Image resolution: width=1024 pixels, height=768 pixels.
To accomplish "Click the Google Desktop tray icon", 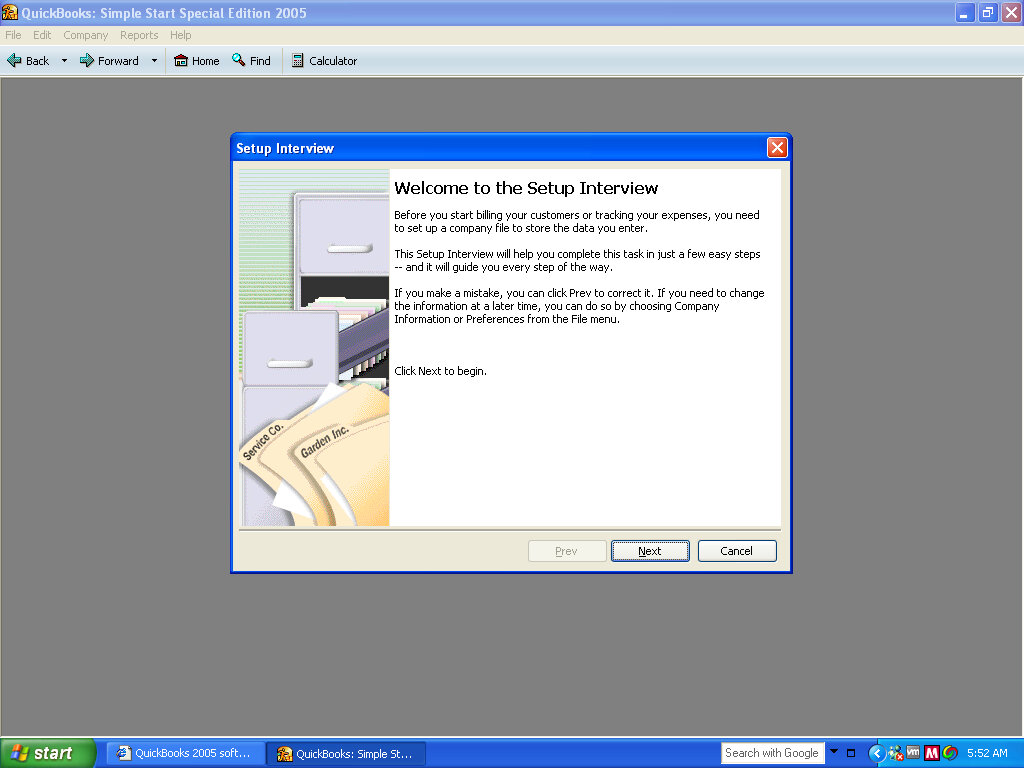I will click(x=949, y=753).
